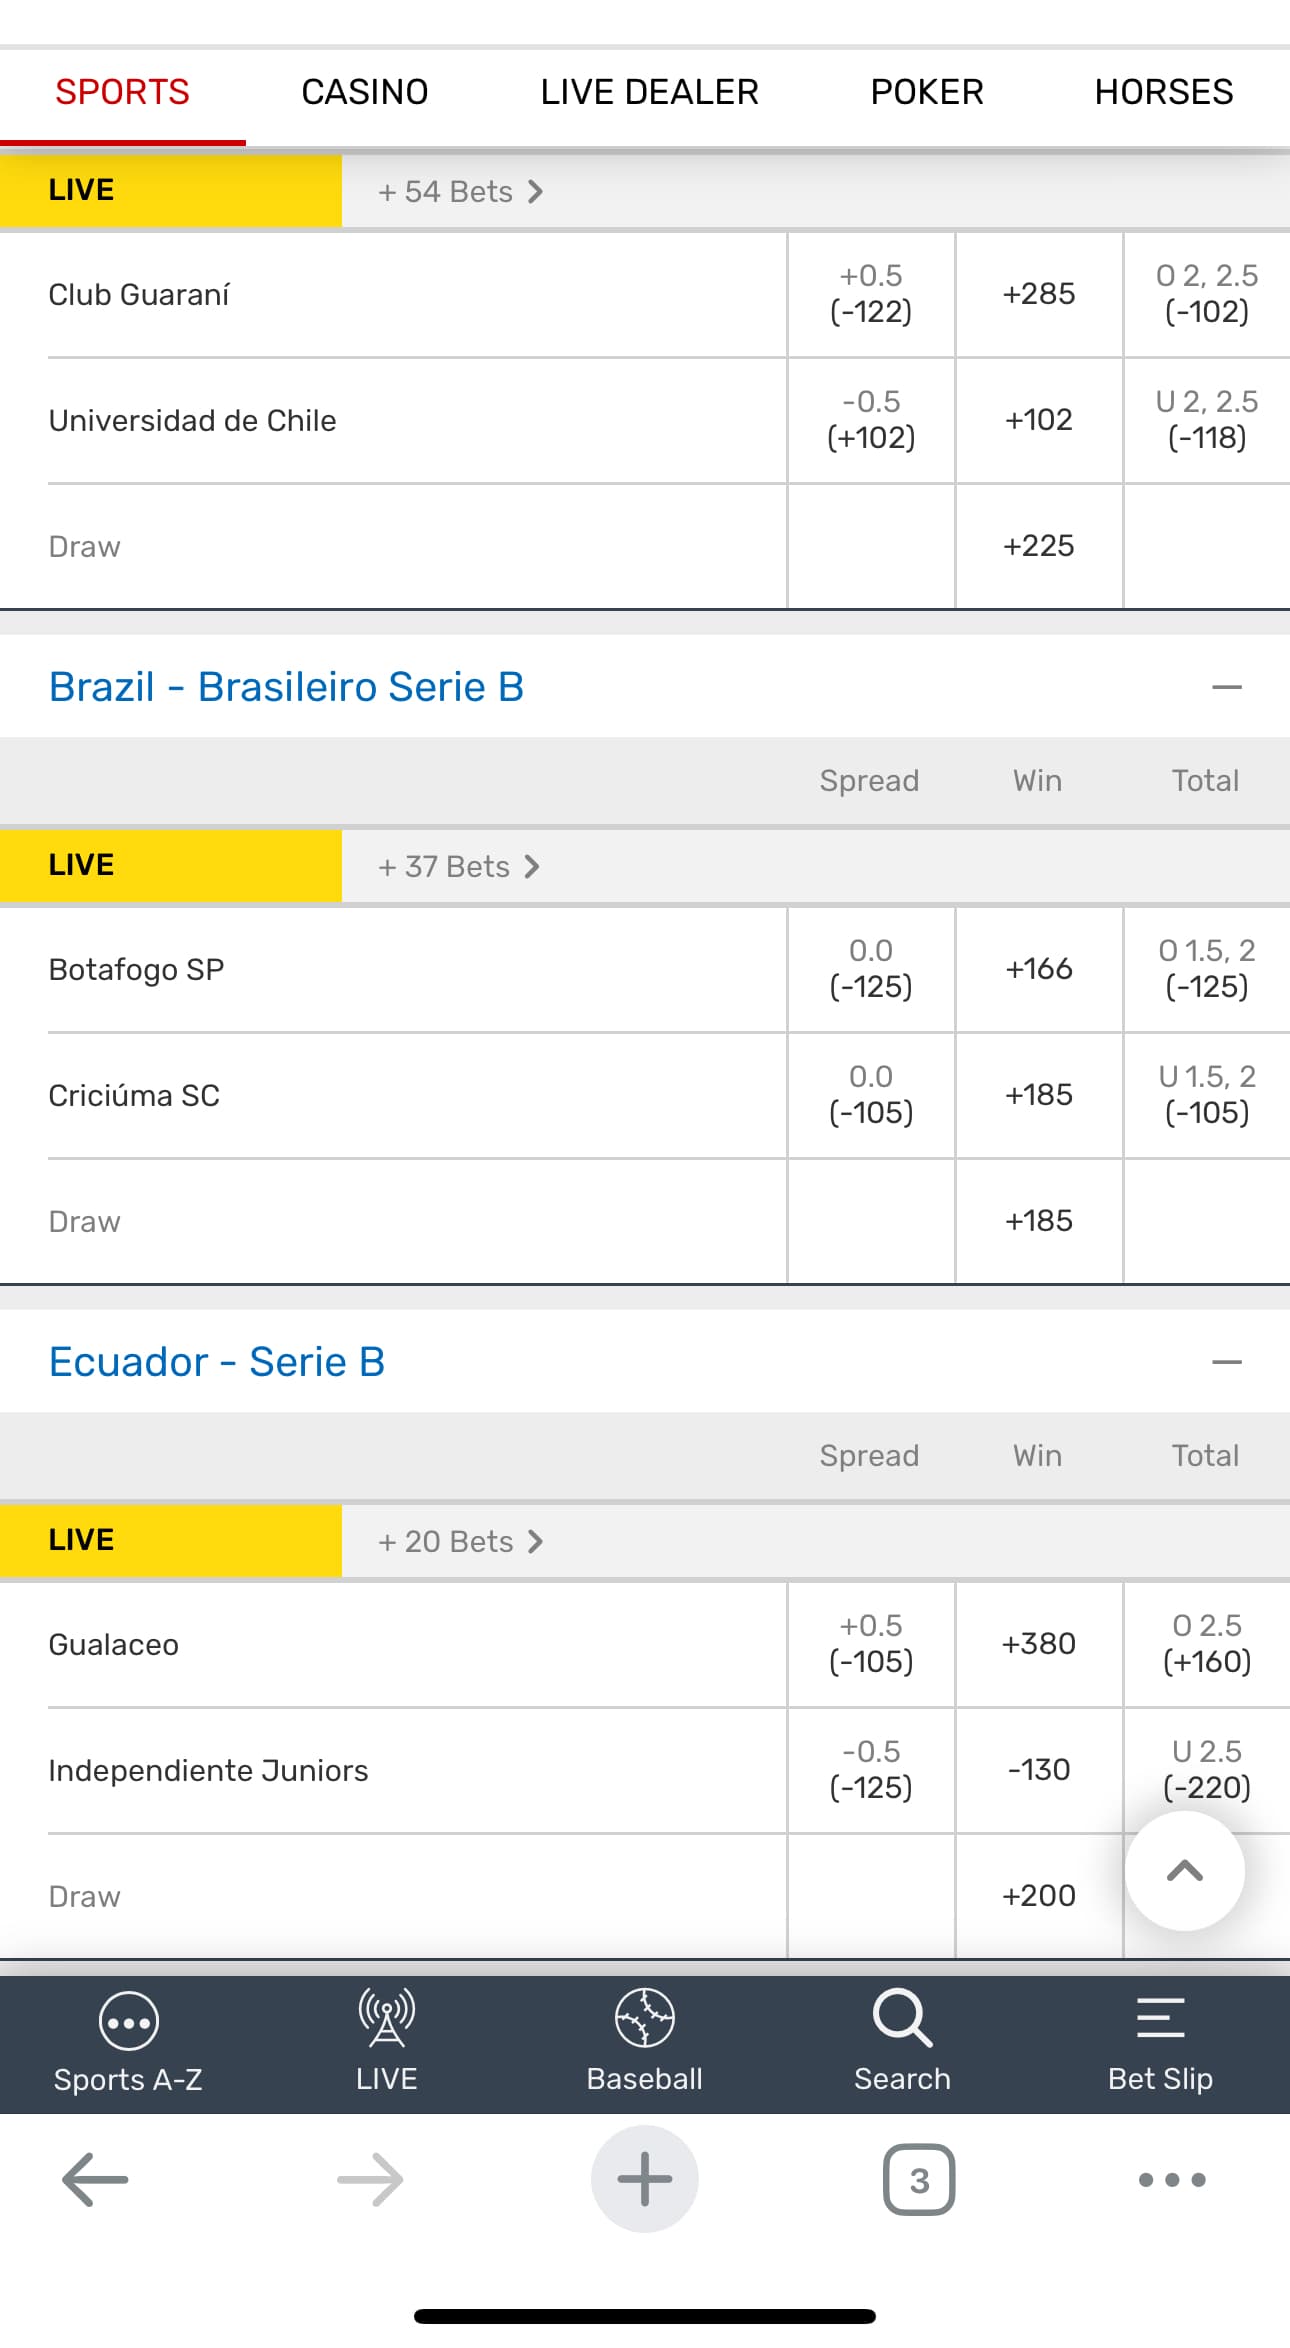
Task: Switch to the CASINO tab
Action: coord(364,92)
